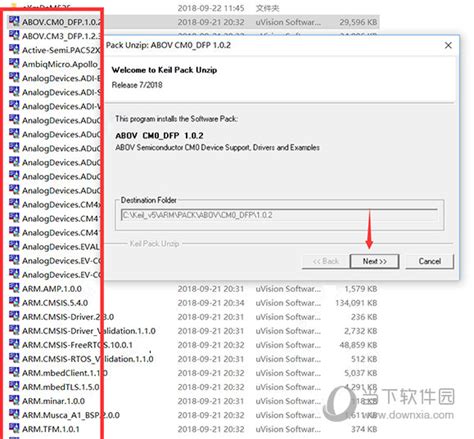Close the Pack Unzip dialog window

[448, 45]
